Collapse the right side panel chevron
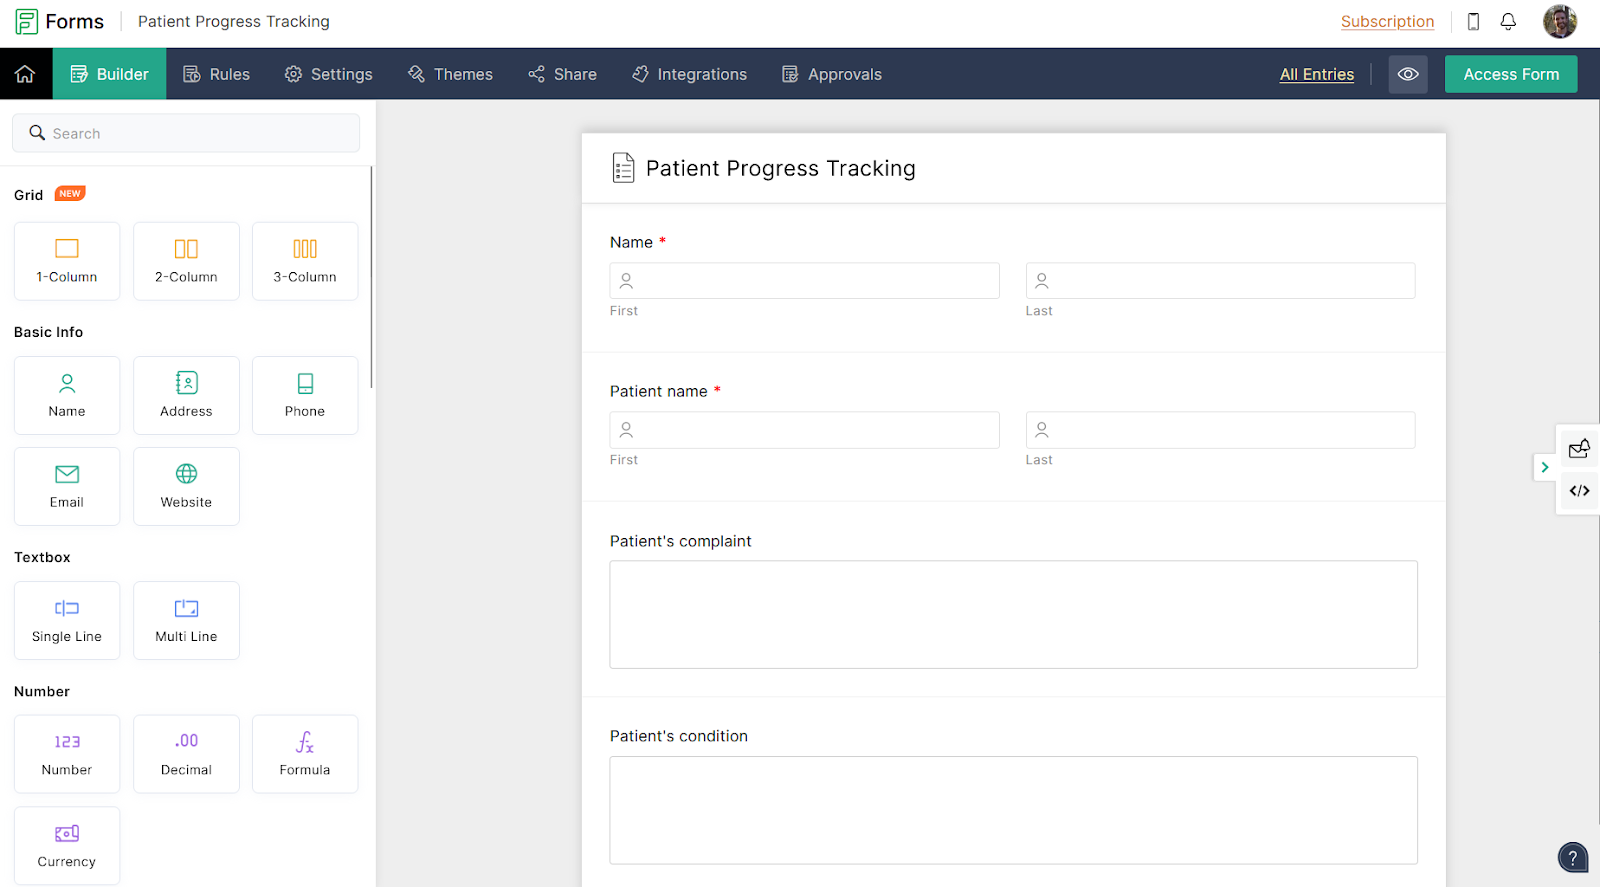Screen dimensions: 1600x887 [x=1543, y=467]
